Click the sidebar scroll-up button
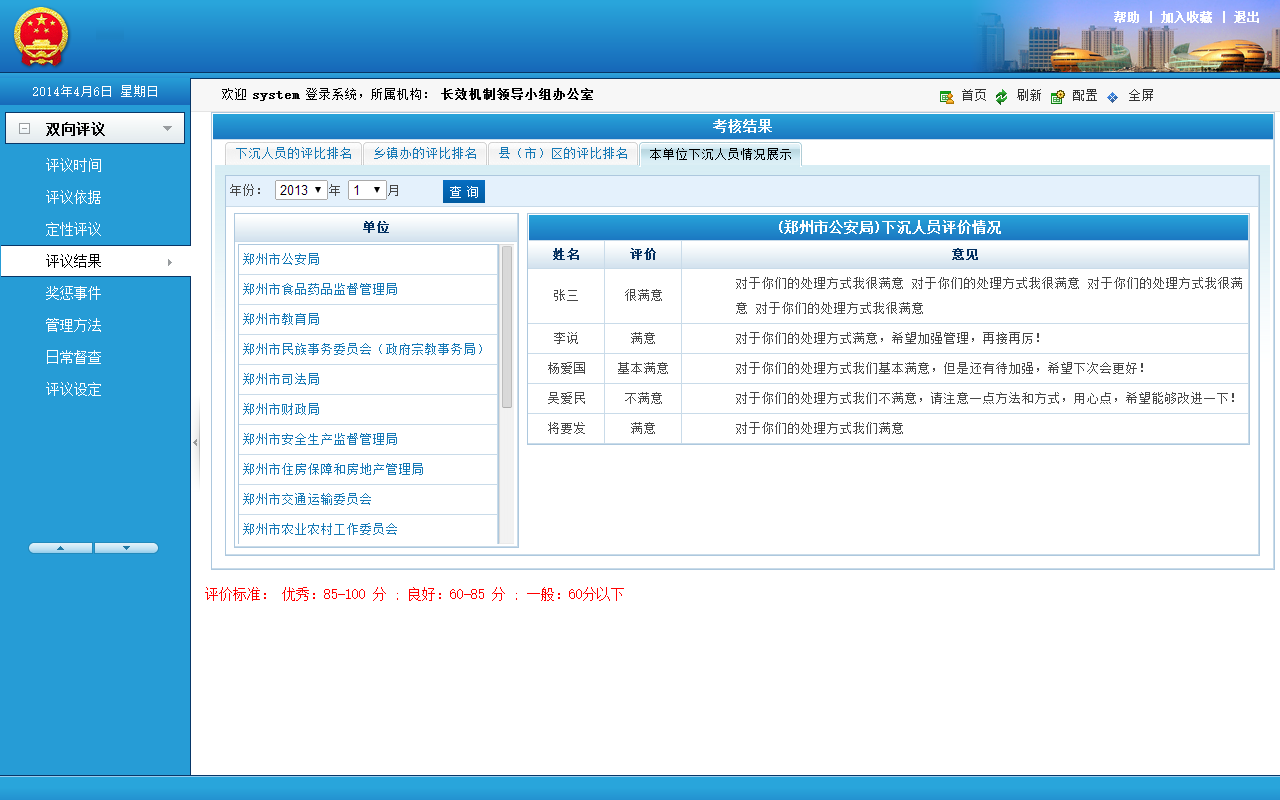This screenshot has width=1280, height=800. coord(61,548)
